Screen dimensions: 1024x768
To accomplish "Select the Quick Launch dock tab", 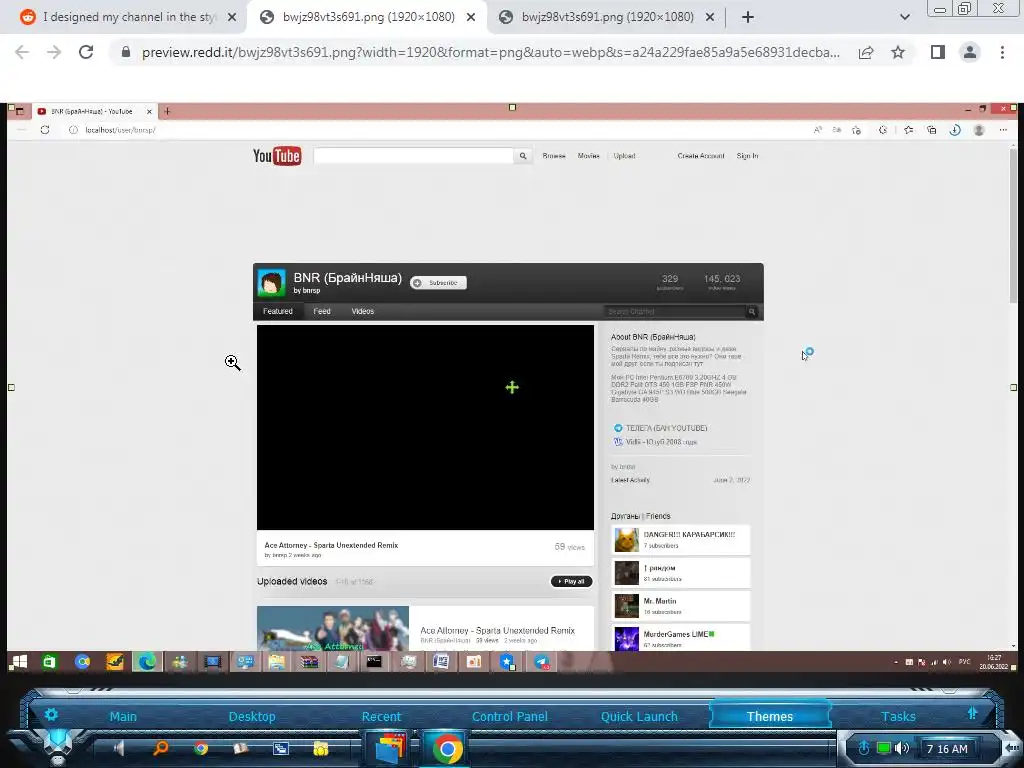I will point(639,716).
